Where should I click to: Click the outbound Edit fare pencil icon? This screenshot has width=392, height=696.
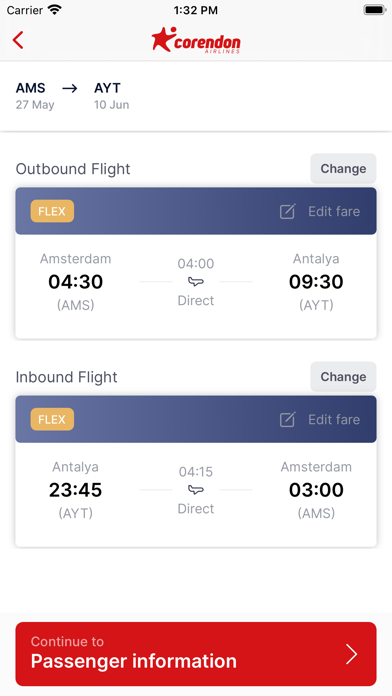pyautogui.click(x=287, y=211)
